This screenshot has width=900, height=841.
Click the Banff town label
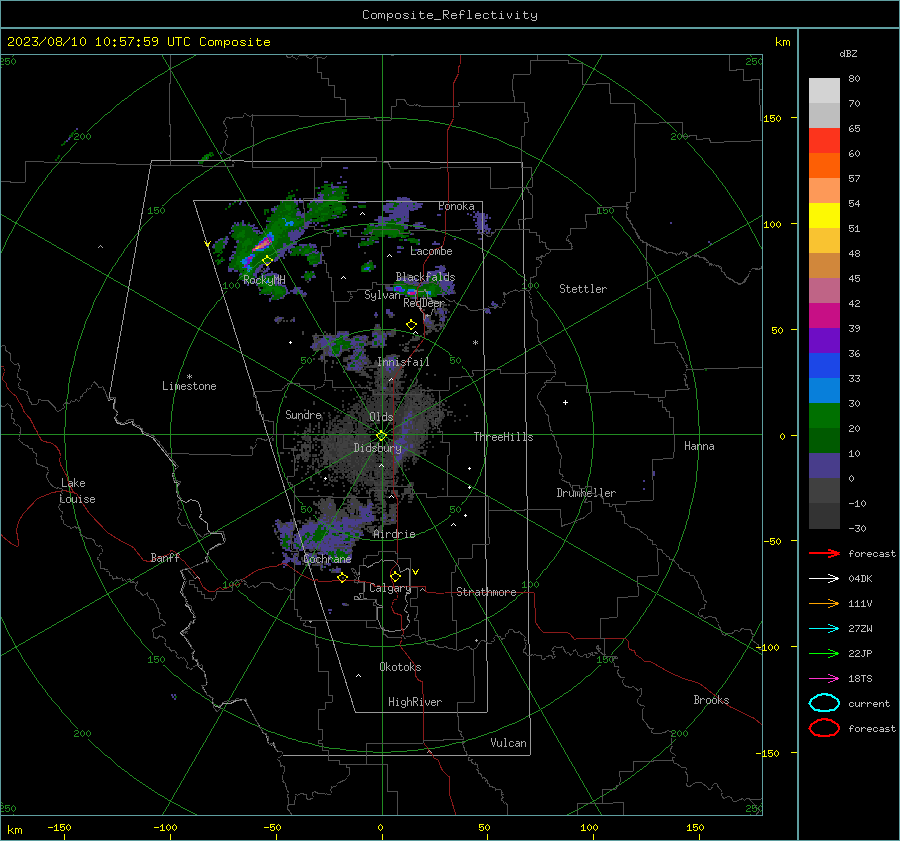[x=165, y=558]
